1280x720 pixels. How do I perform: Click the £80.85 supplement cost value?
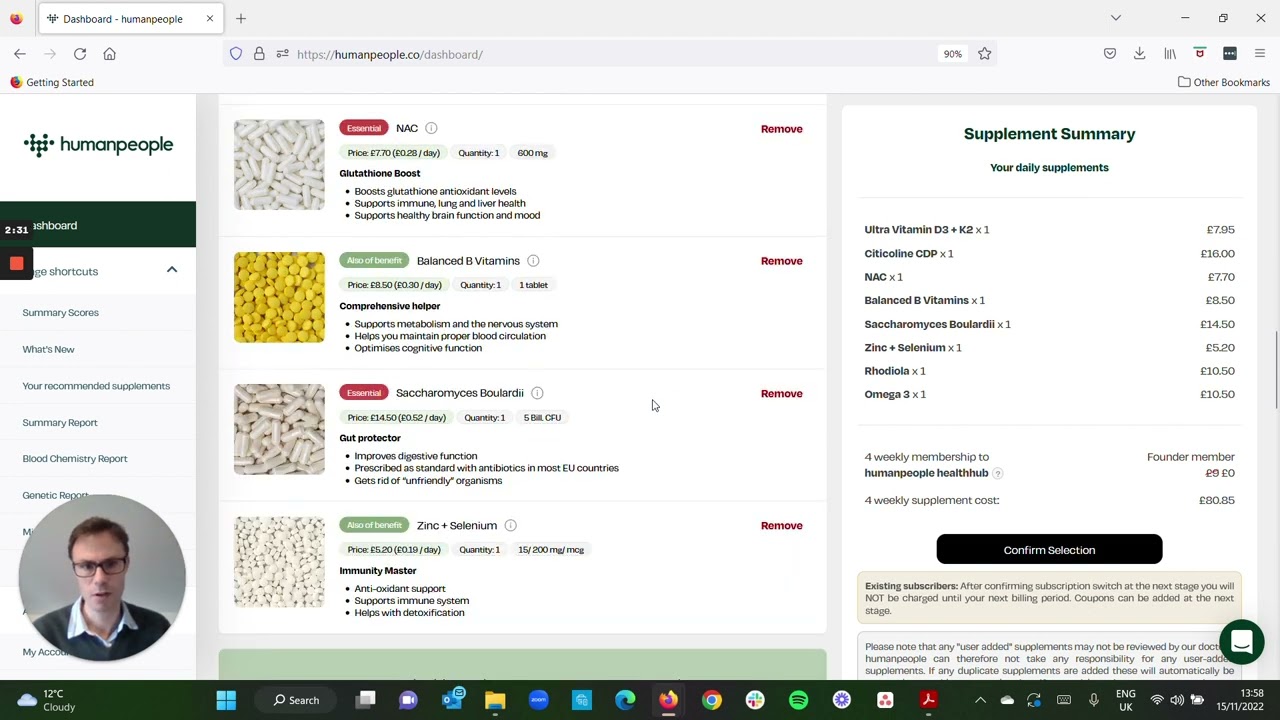click(1216, 500)
